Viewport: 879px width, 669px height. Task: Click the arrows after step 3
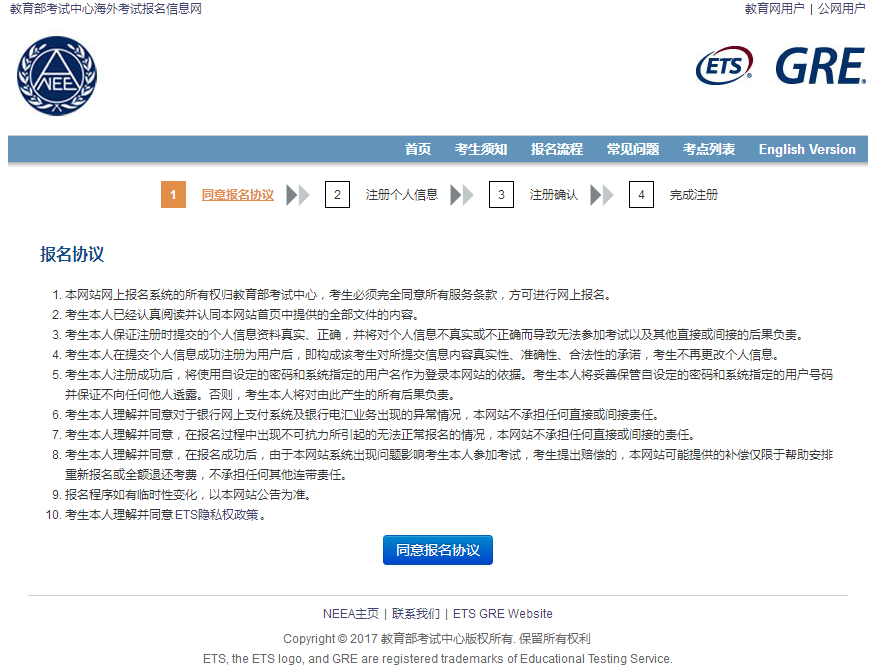(599, 194)
